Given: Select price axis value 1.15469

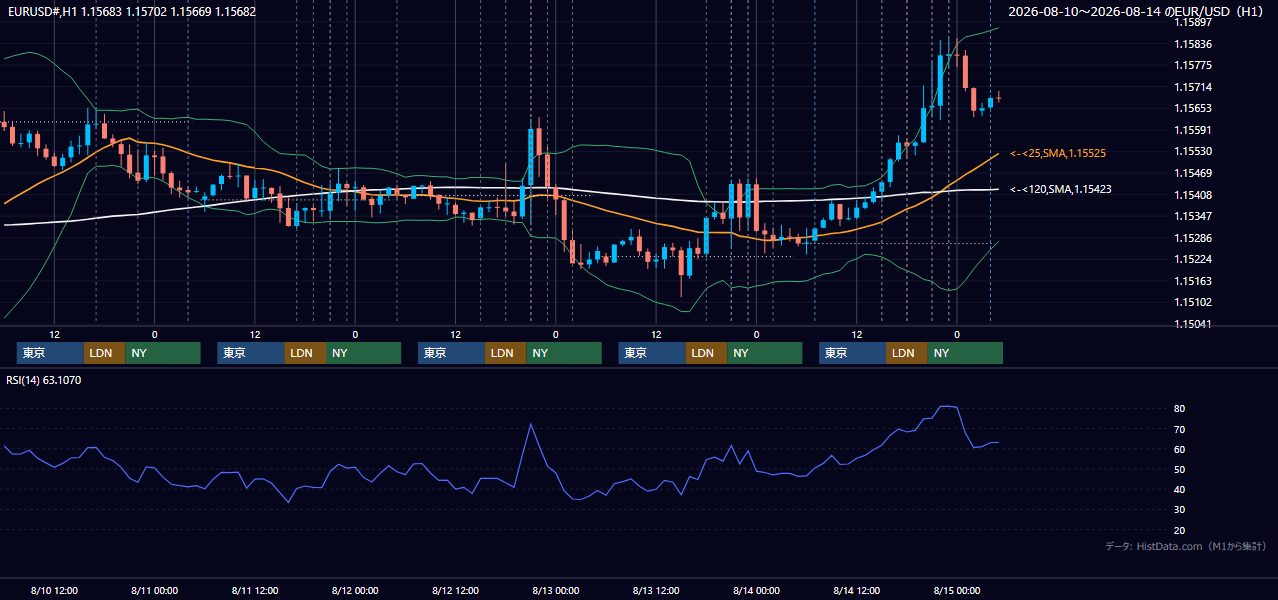Looking at the screenshot, I should click(1192, 173).
